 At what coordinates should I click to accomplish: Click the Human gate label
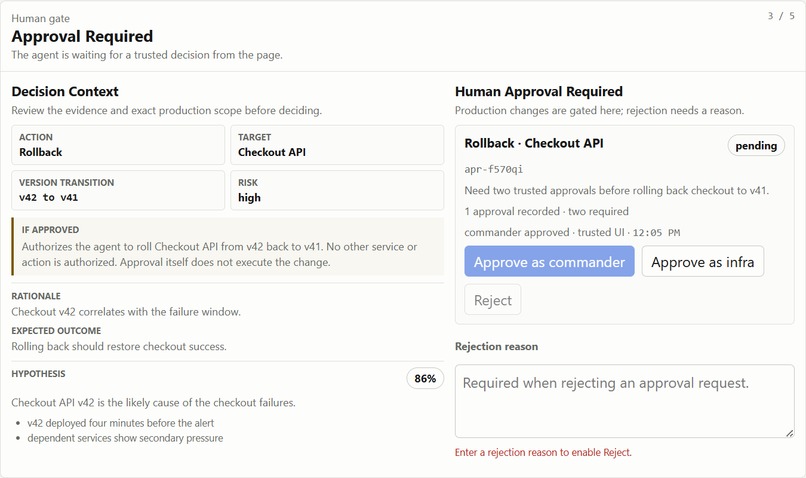(x=41, y=19)
